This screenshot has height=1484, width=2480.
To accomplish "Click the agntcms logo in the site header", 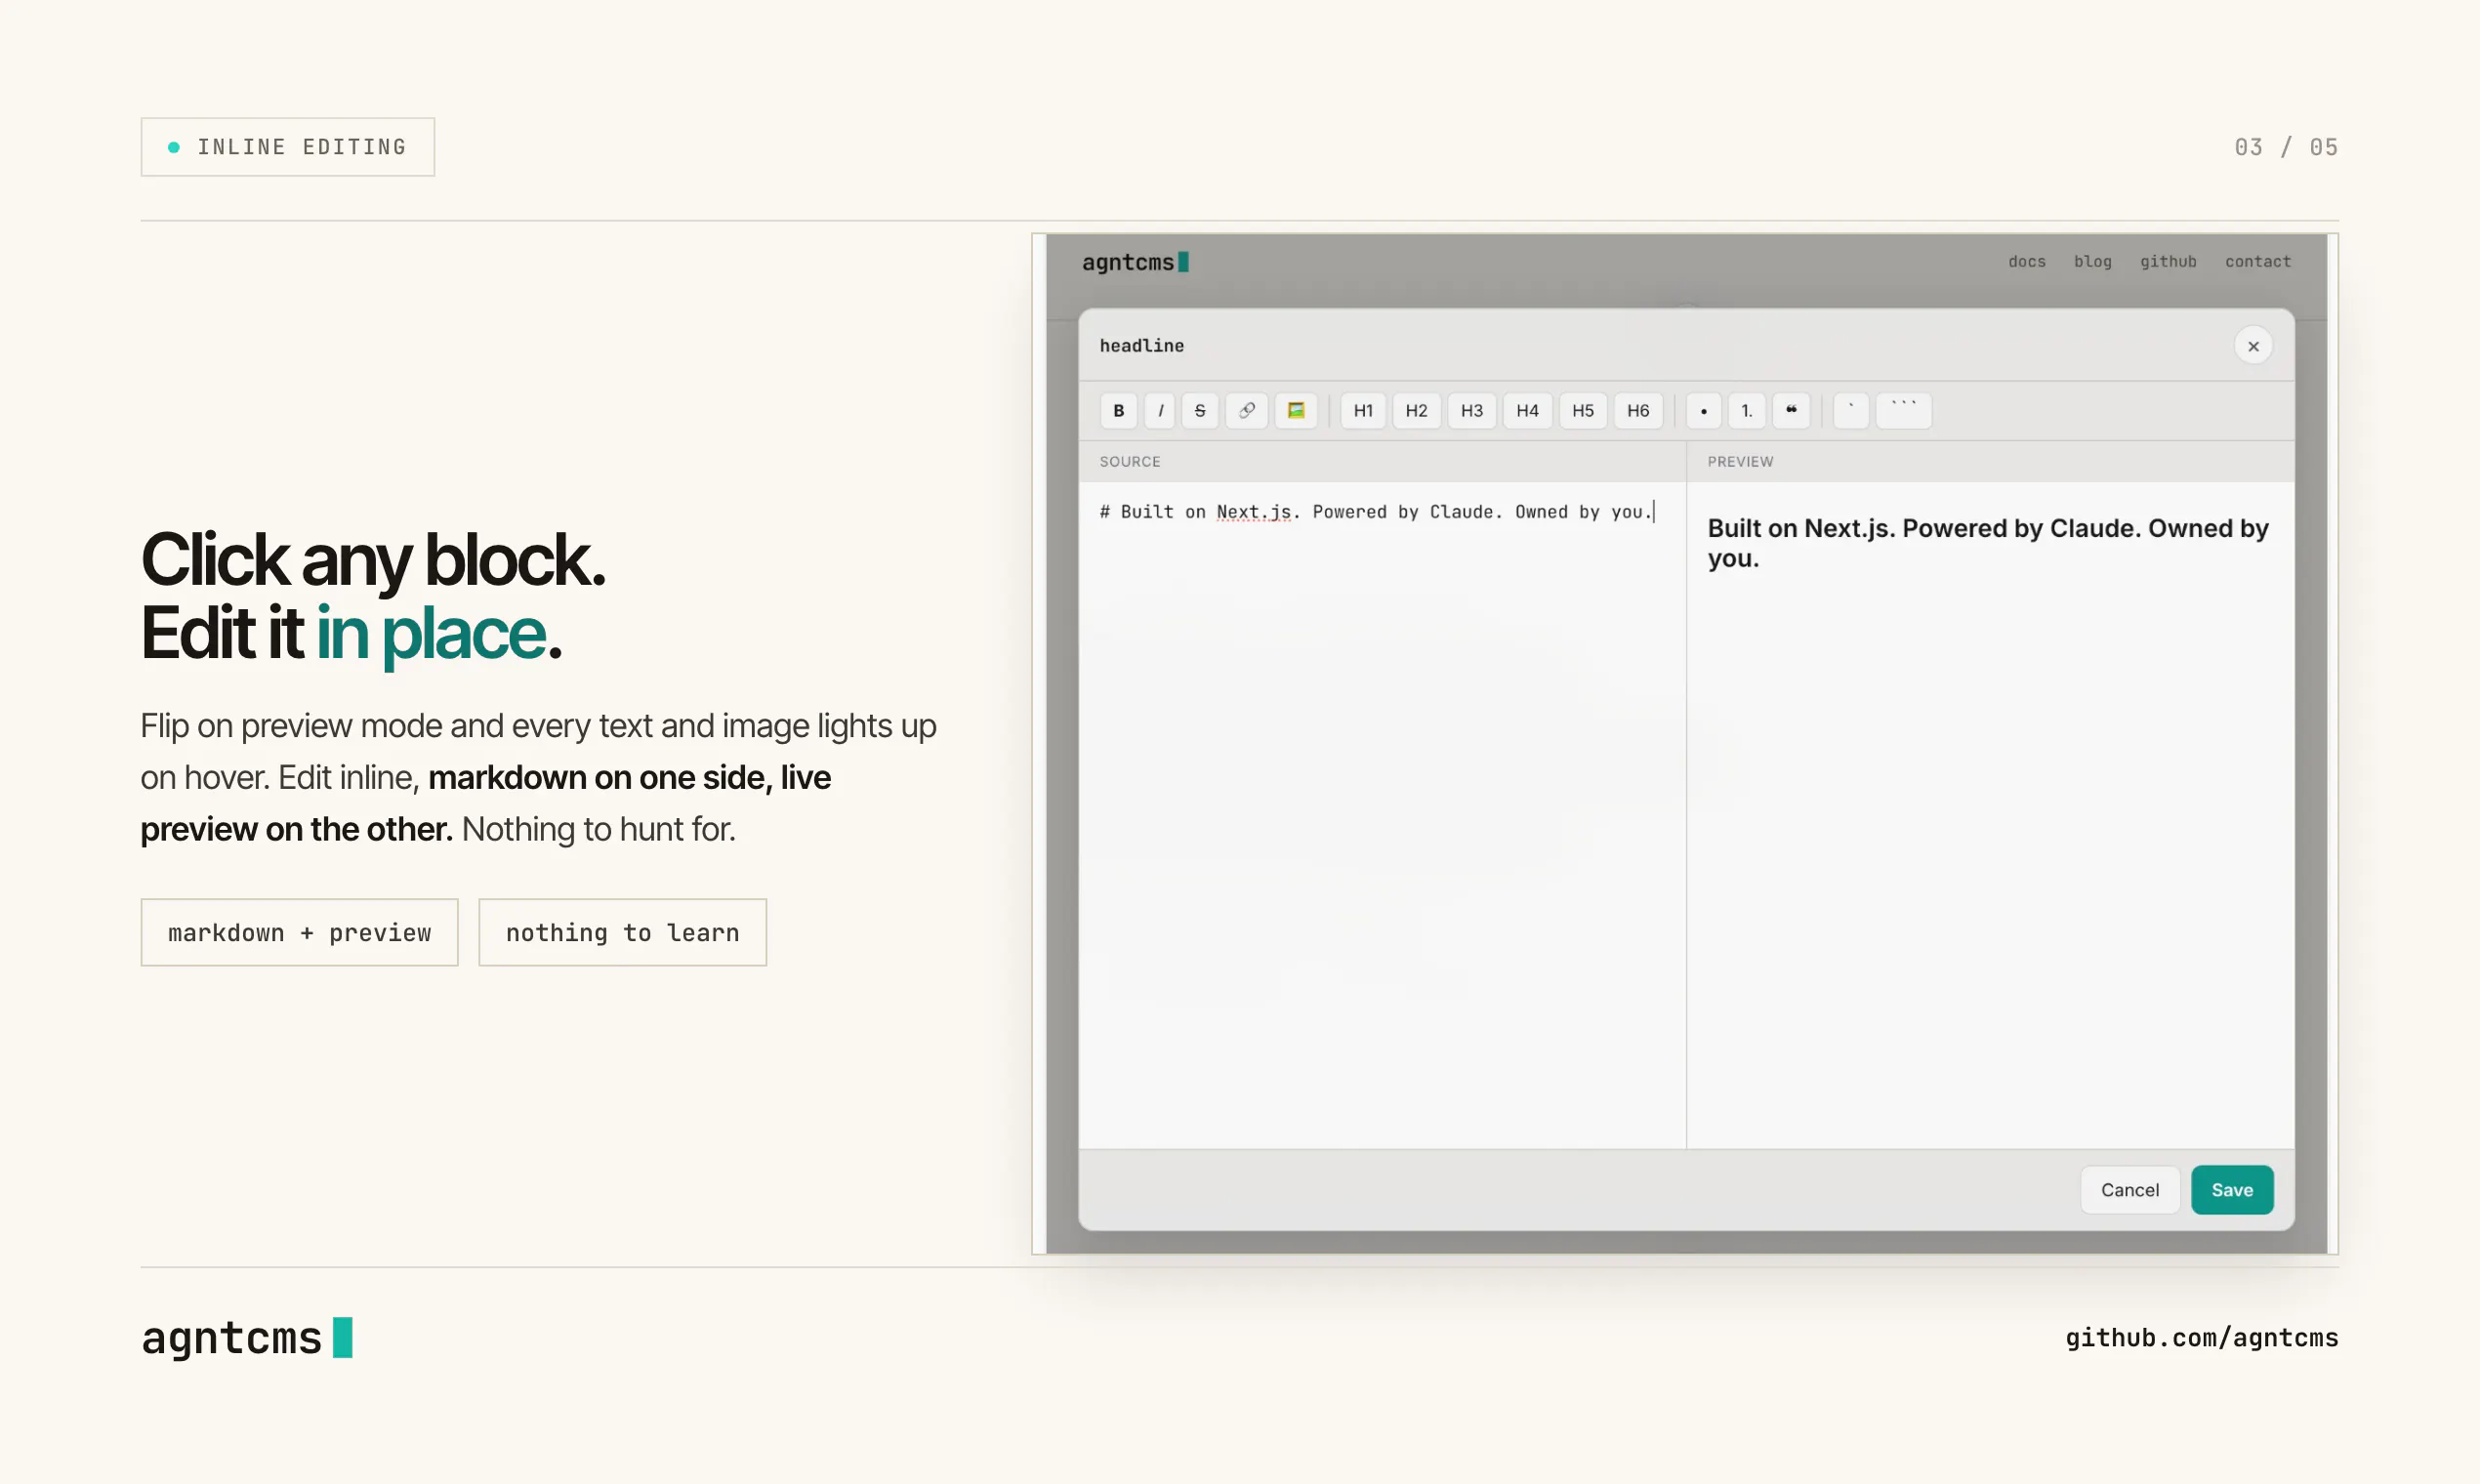I will click(1135, 263).
